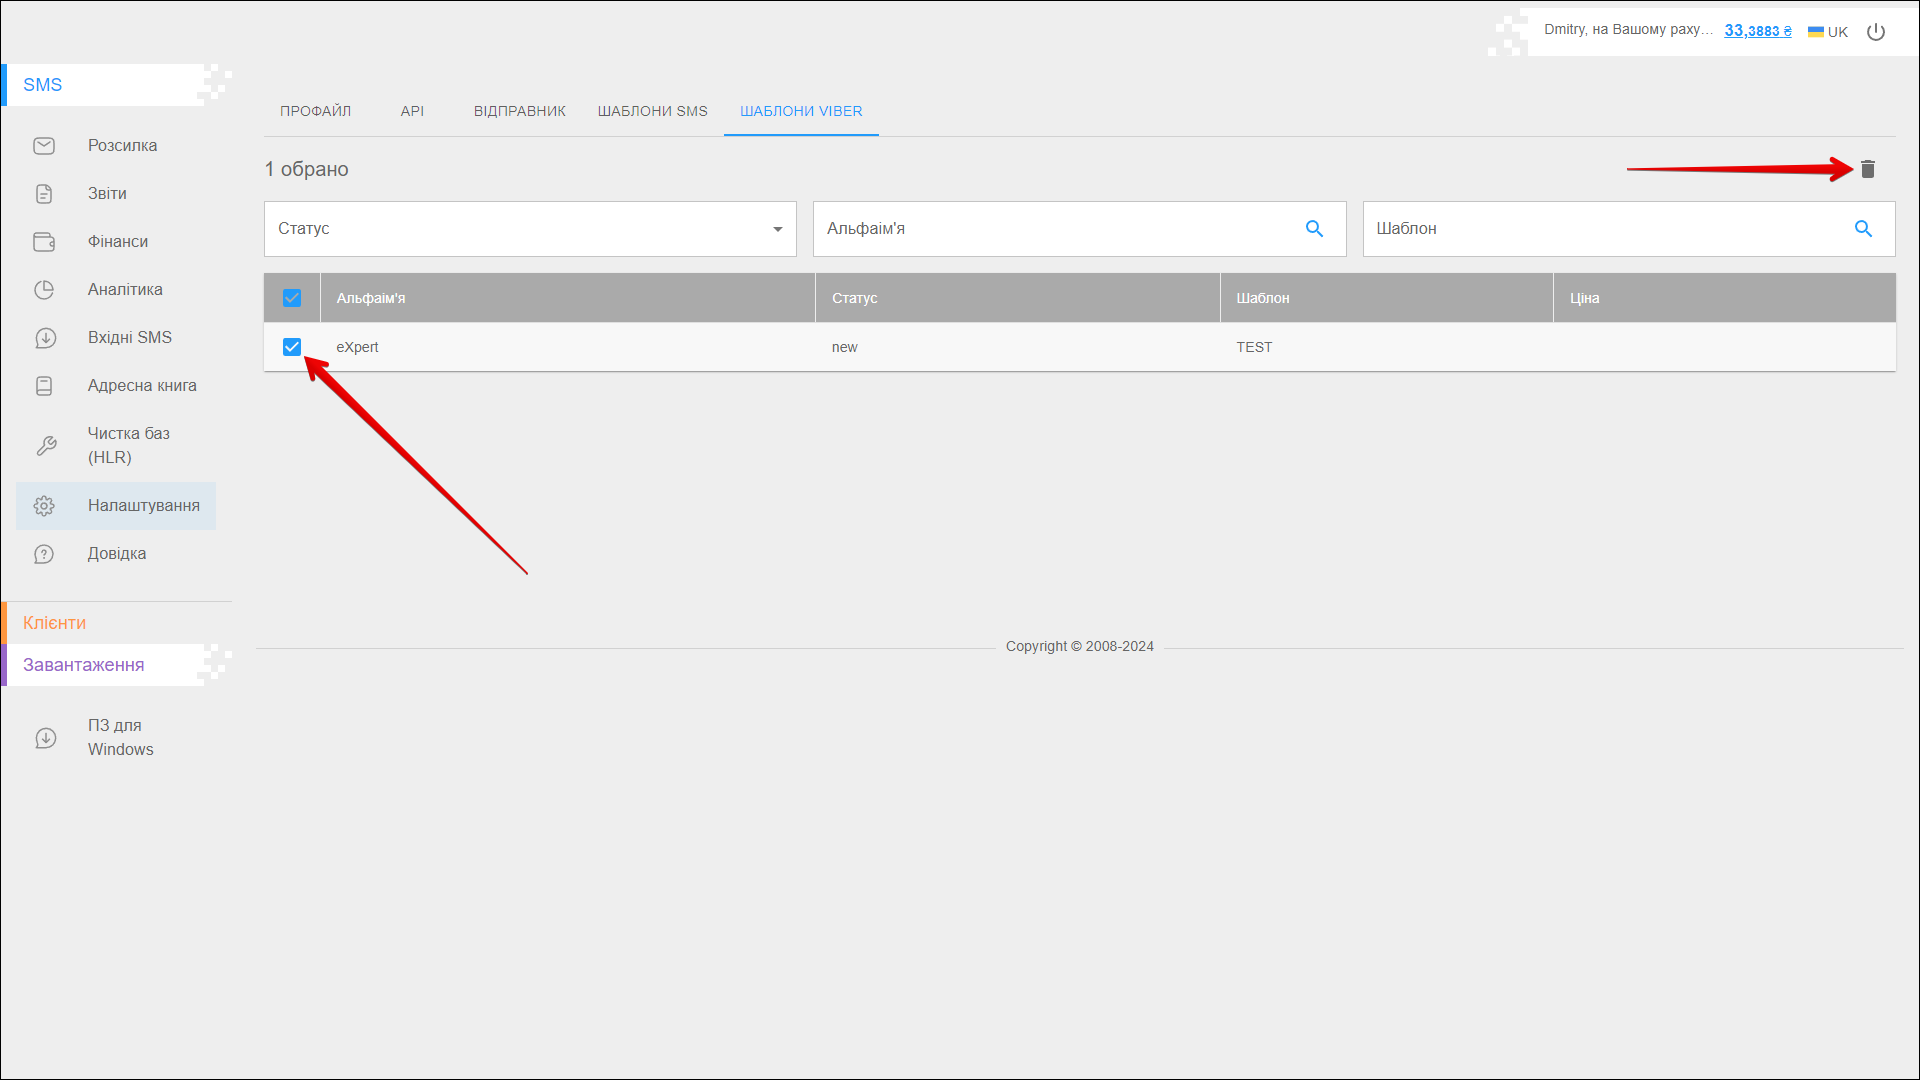The height and width of the screenshot is (1080, 1920).
Task: Open the Довідка help page
Action: [x=116, y=554]
